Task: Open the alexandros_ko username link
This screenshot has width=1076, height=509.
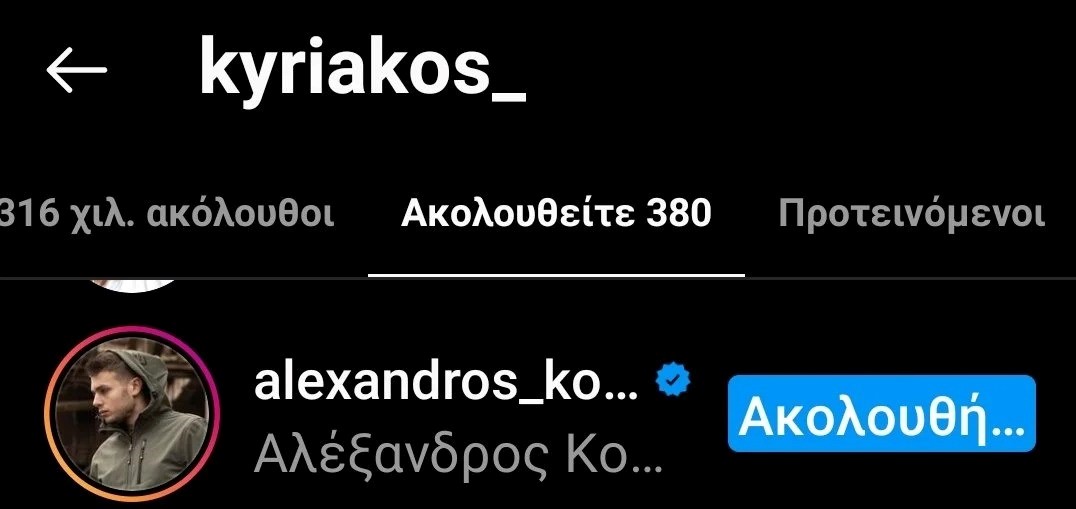Action: click(x=446, y=383)
